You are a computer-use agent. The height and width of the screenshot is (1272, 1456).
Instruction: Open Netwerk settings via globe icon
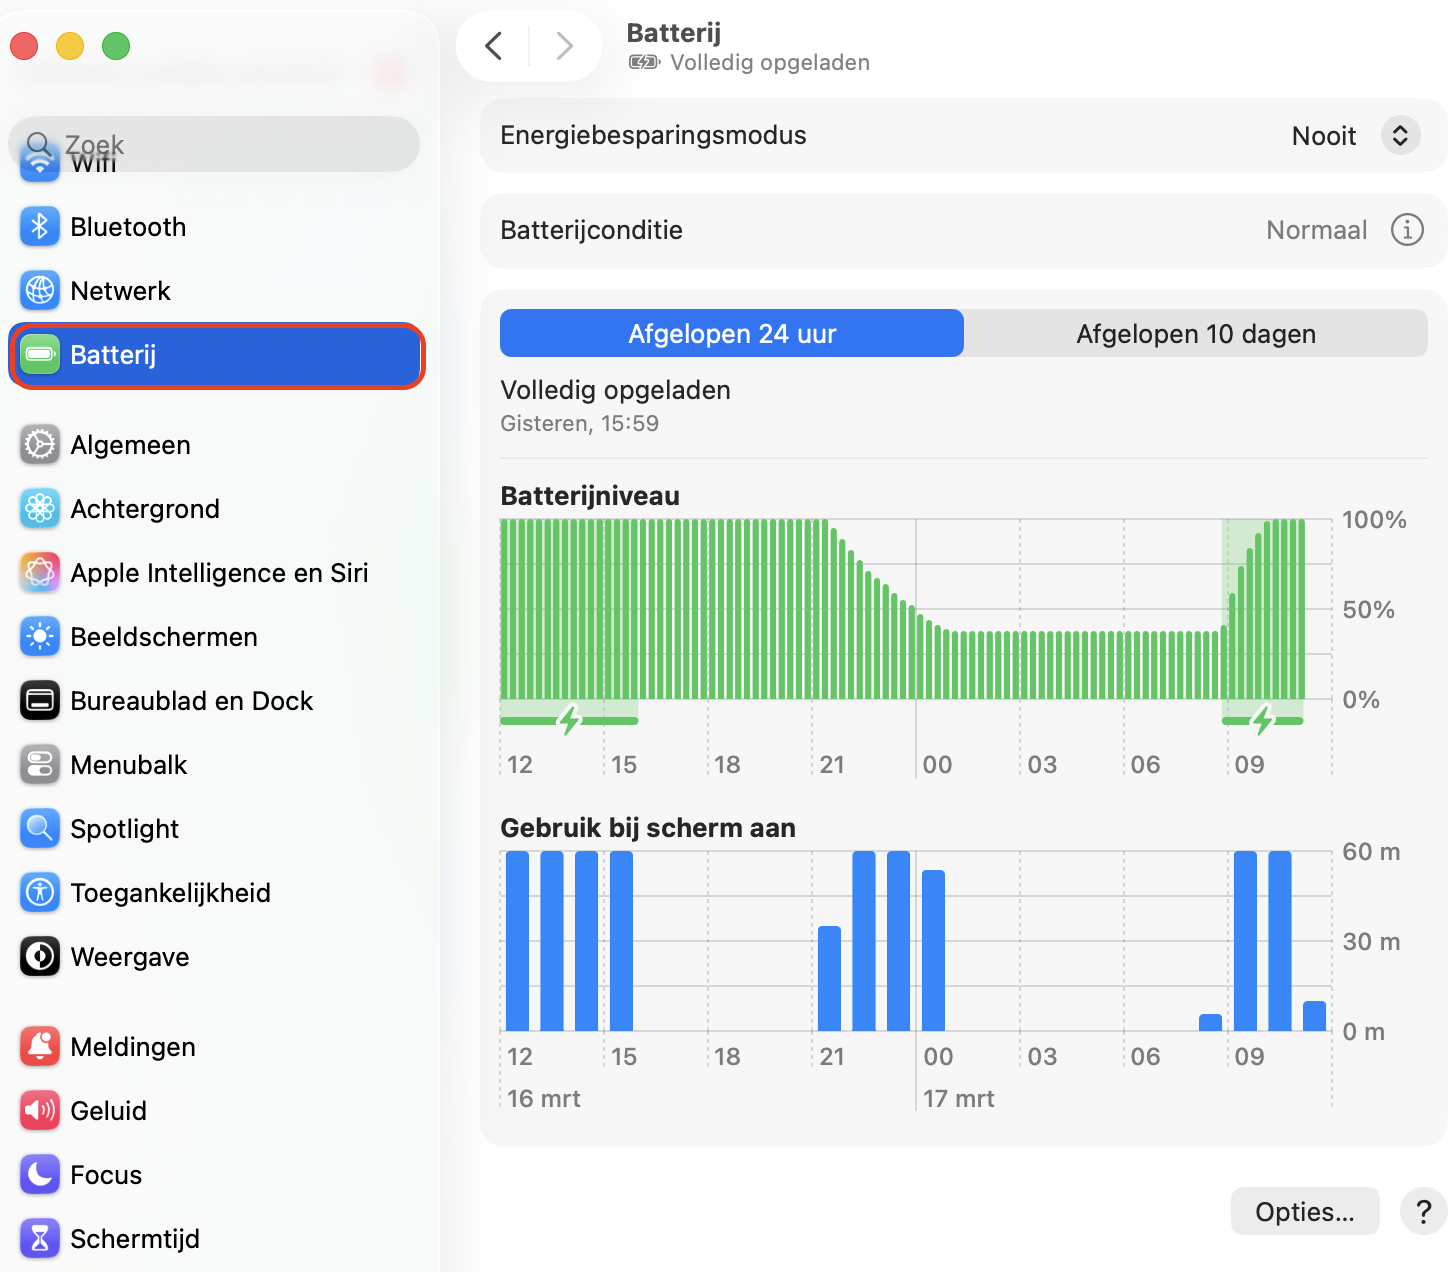coord(40,291)
